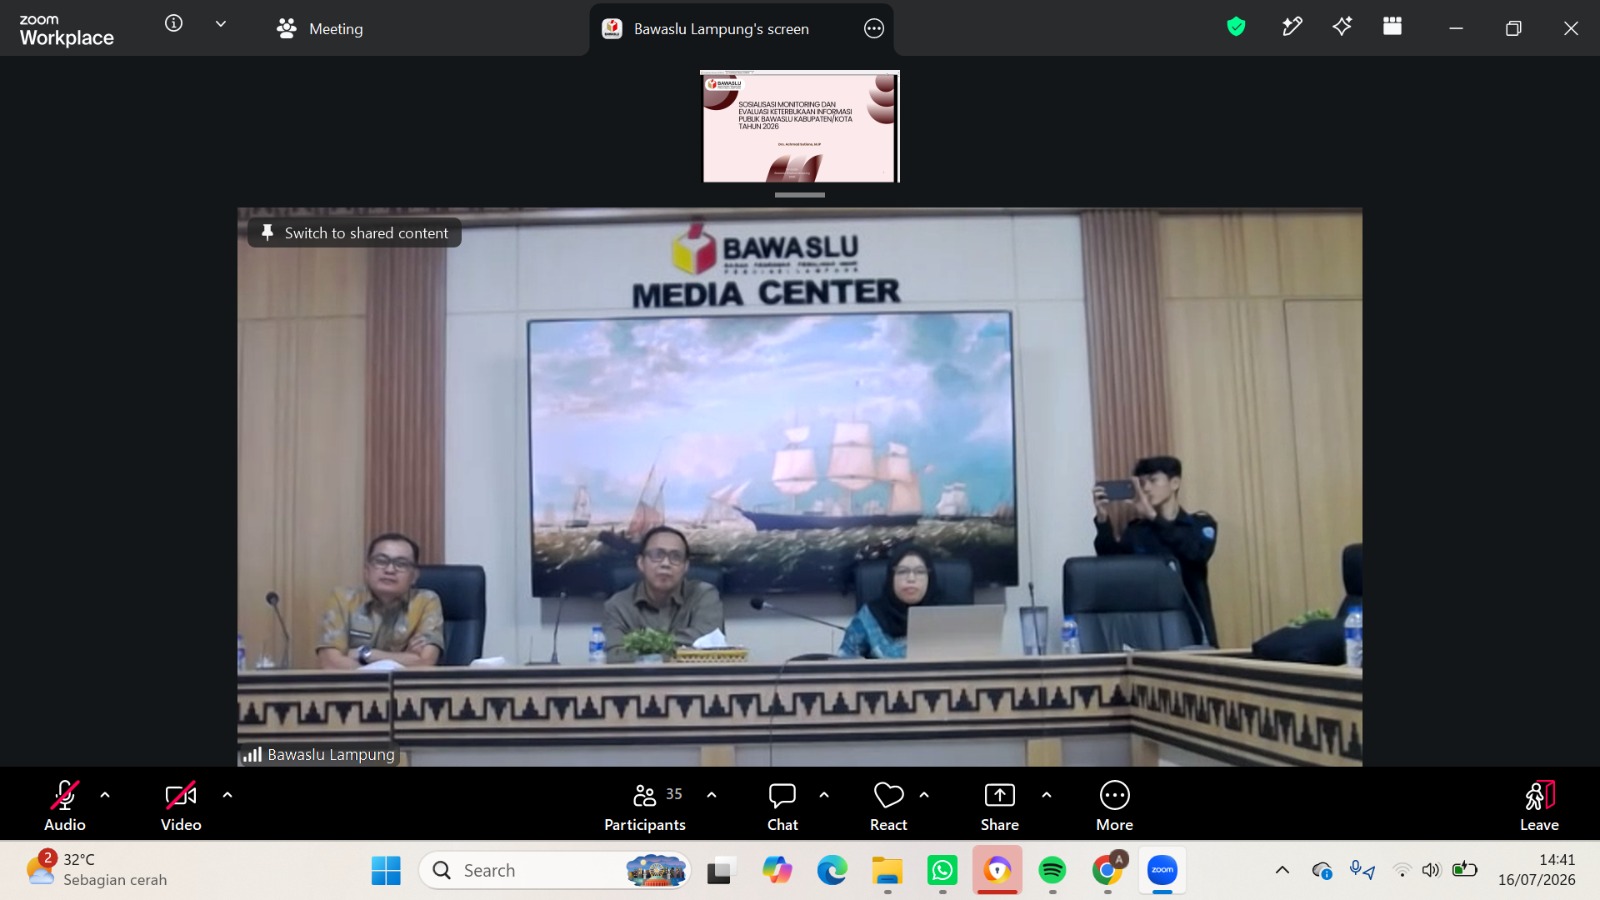1600x900 pixels.
Task: Click Switch to shared content
Action: (x=354, y=233)
